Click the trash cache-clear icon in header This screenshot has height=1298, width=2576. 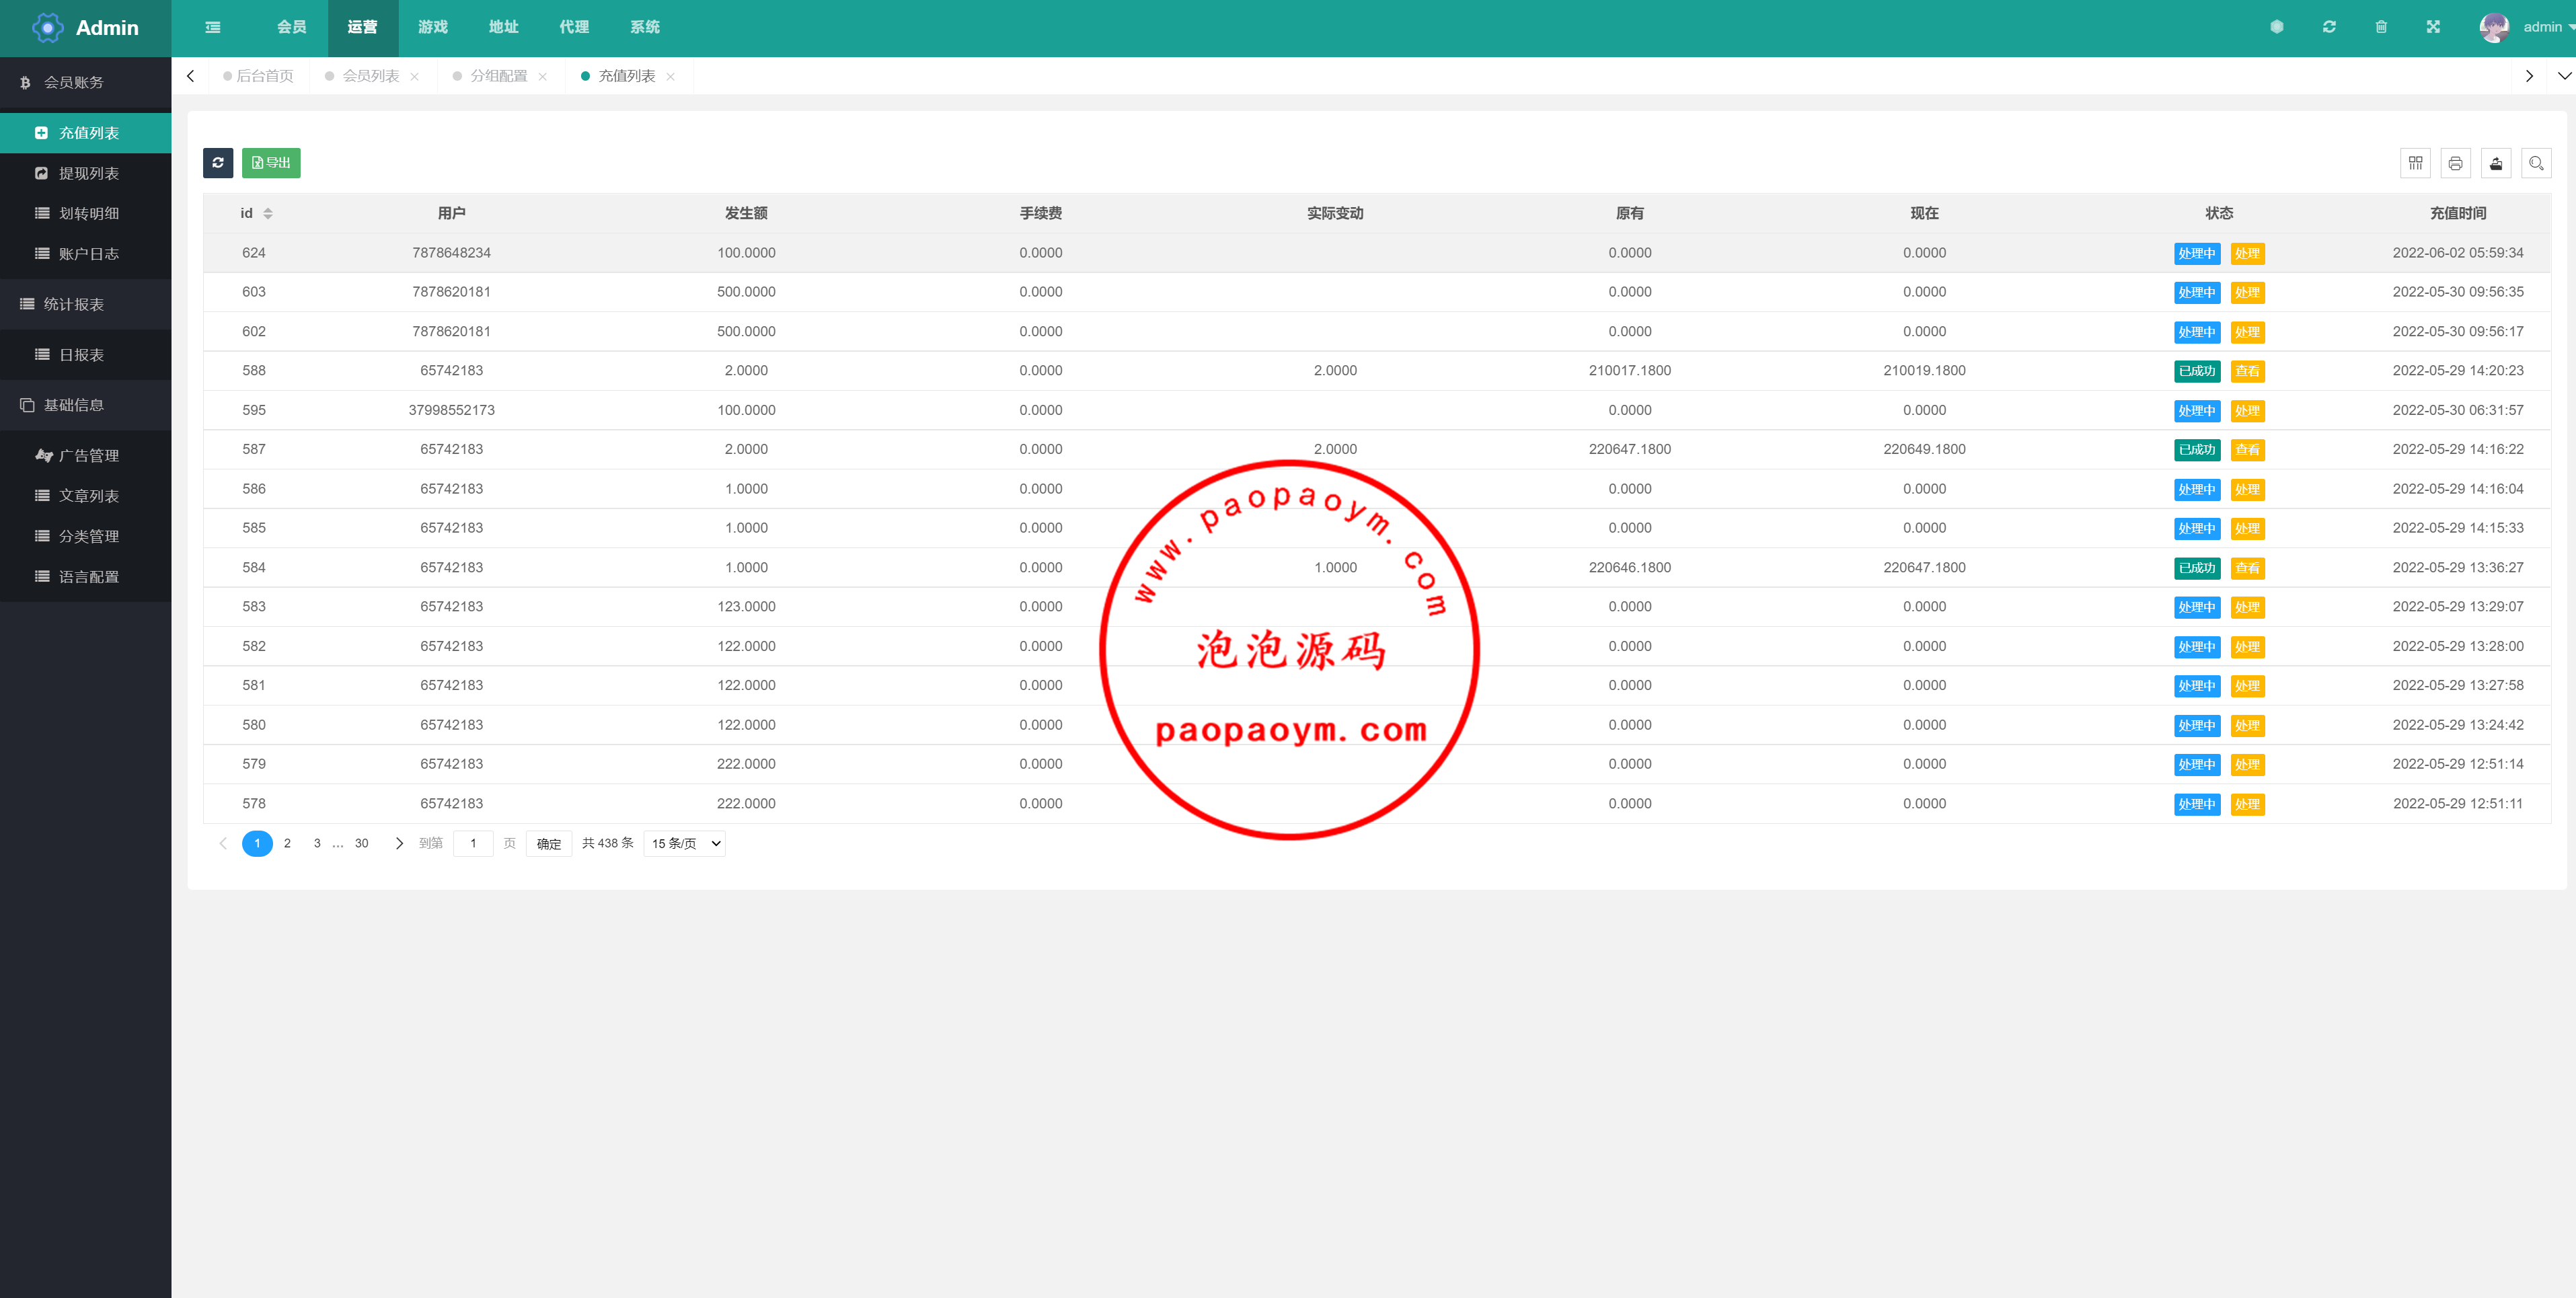pyautogui.click(x=2381, y=27)
